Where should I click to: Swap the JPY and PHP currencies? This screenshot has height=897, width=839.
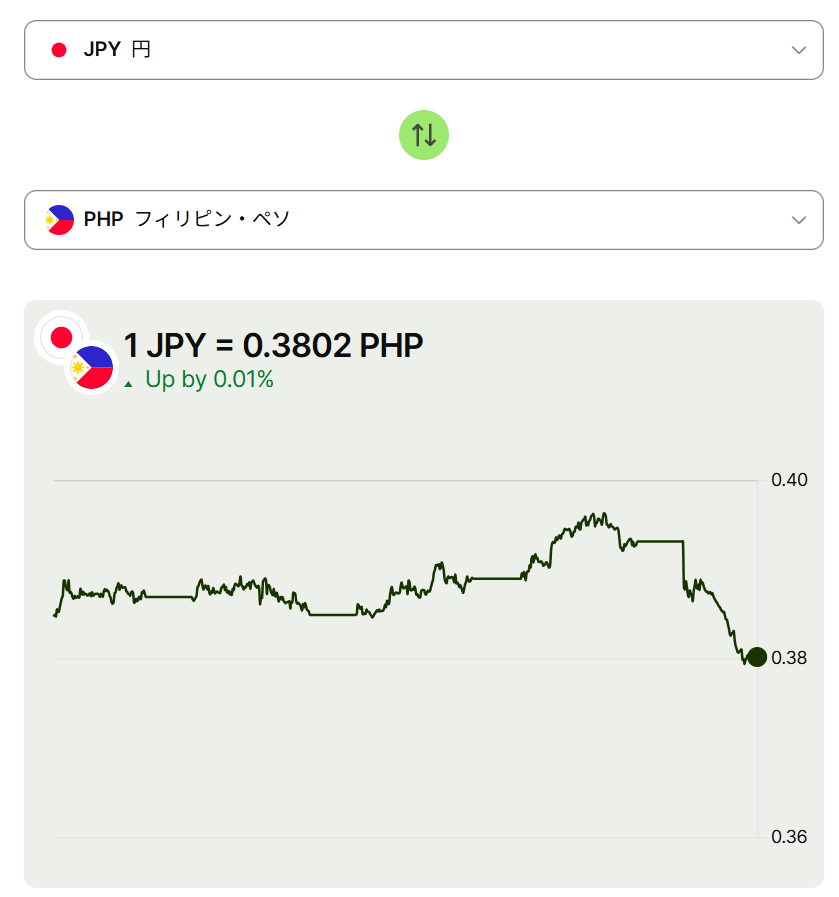click(424, 134)
